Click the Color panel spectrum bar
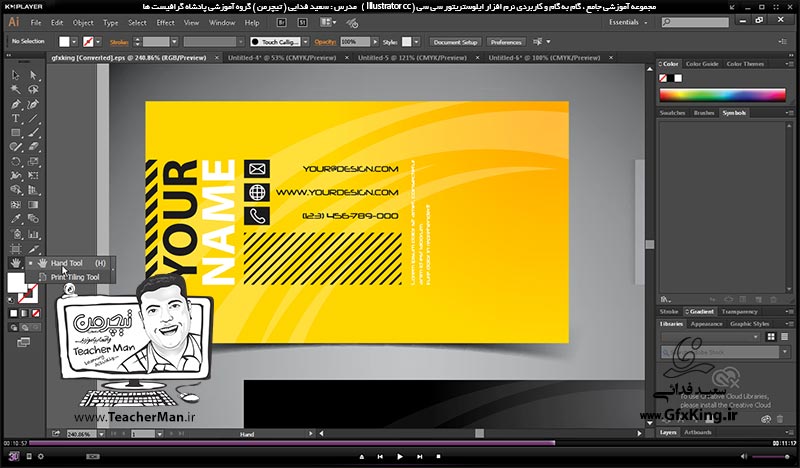The image size is (800, 468). pos(722,95)
